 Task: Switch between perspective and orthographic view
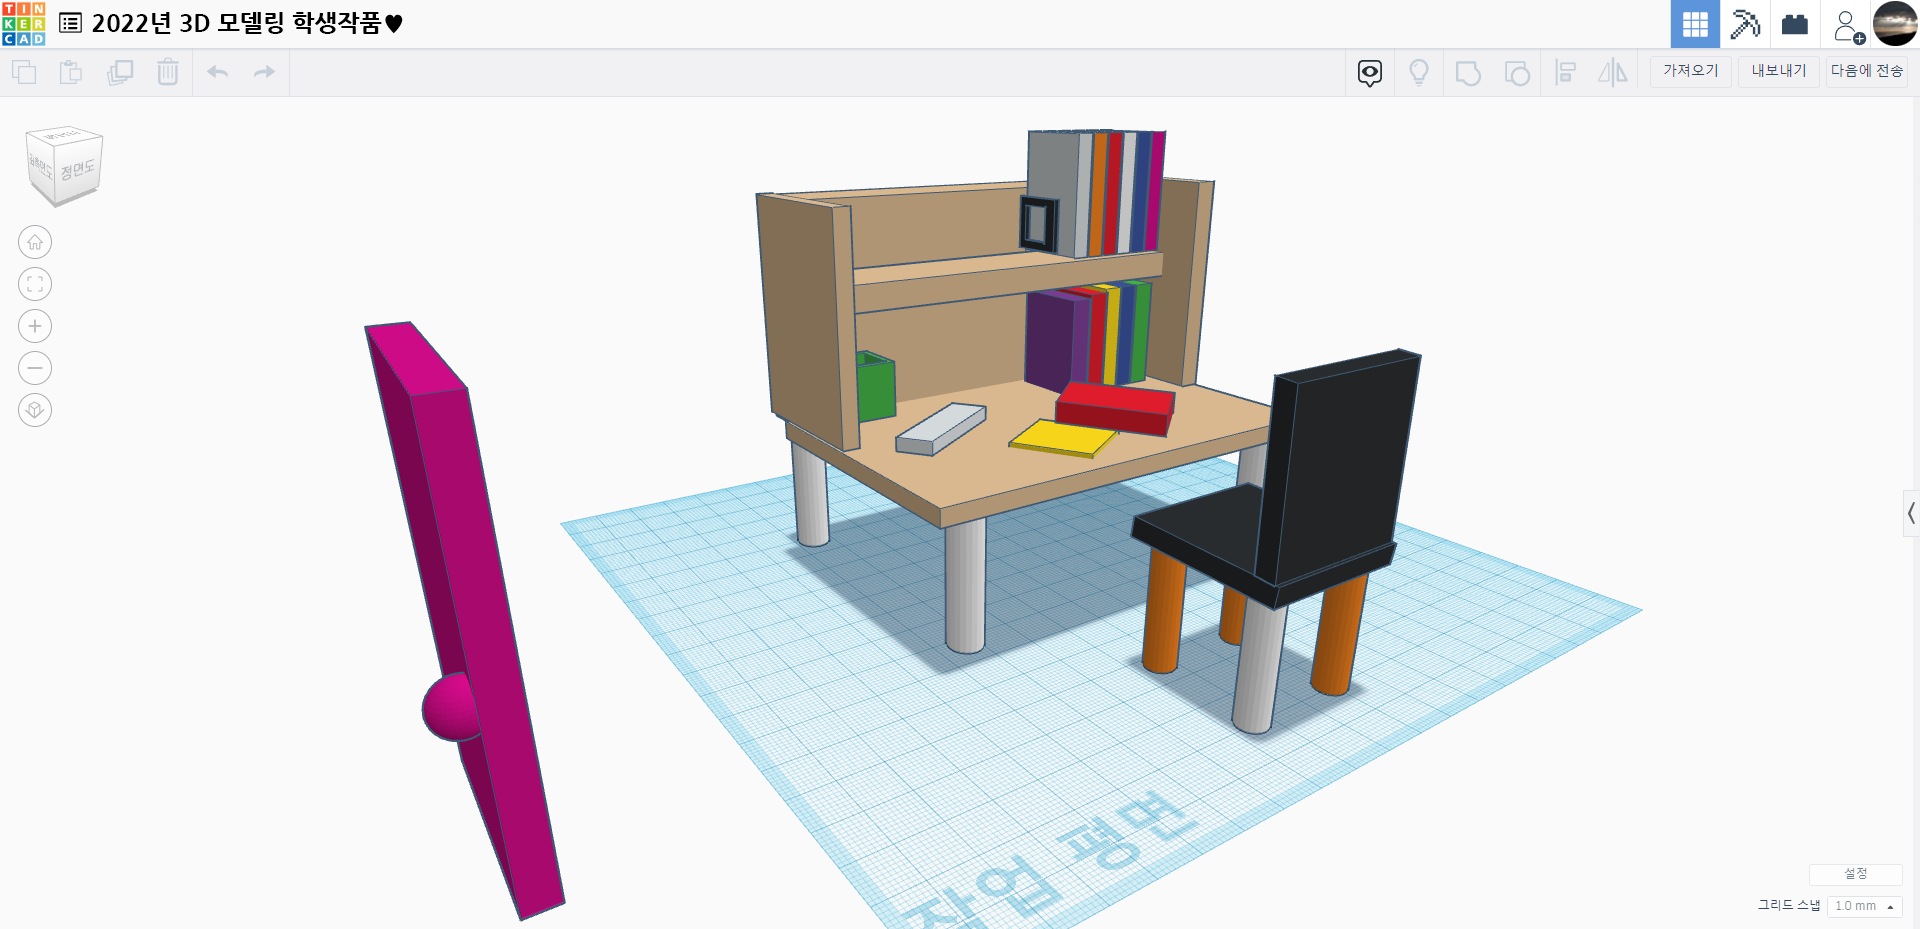(x=35, y=410)
